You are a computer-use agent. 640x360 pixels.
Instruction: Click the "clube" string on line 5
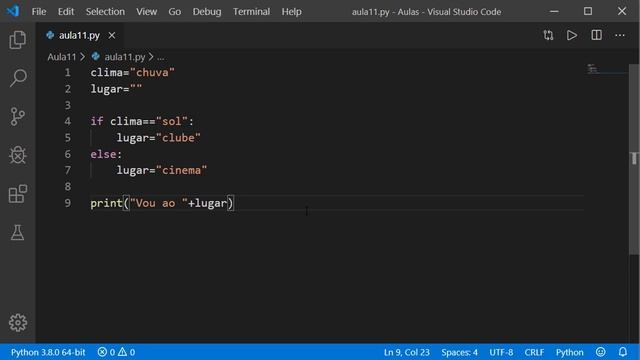point(178,138)
